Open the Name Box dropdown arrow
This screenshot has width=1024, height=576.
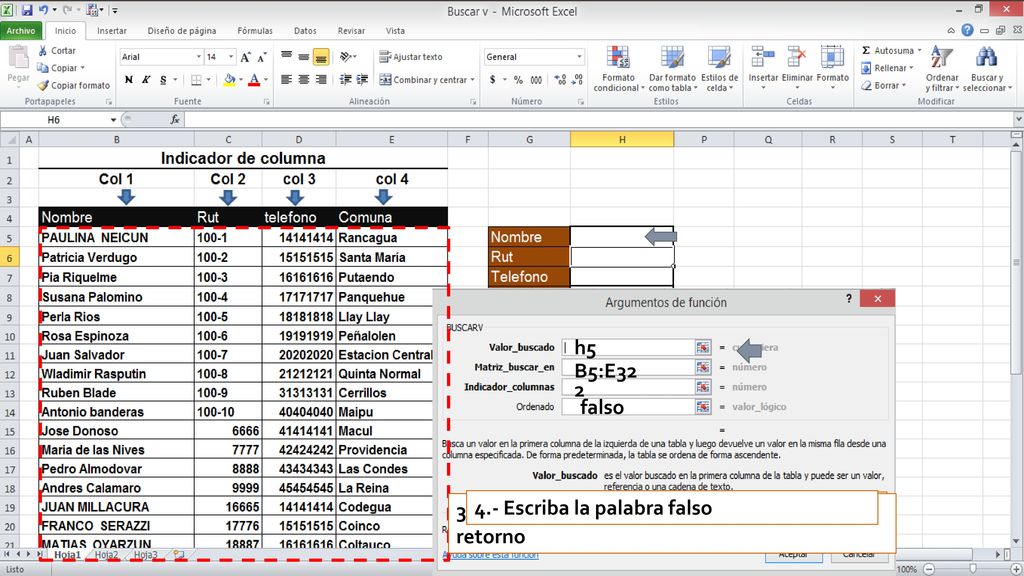pos(113,120)
